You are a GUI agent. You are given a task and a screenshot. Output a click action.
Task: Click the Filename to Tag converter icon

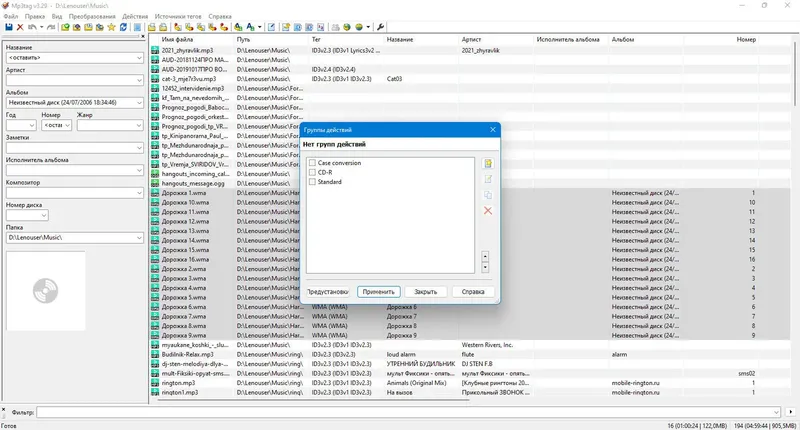pos(189,27)
